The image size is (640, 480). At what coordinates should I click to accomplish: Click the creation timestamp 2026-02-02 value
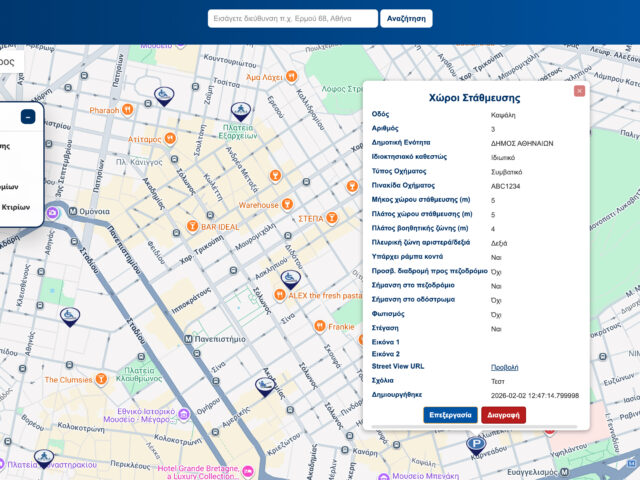tap(535, 396)
